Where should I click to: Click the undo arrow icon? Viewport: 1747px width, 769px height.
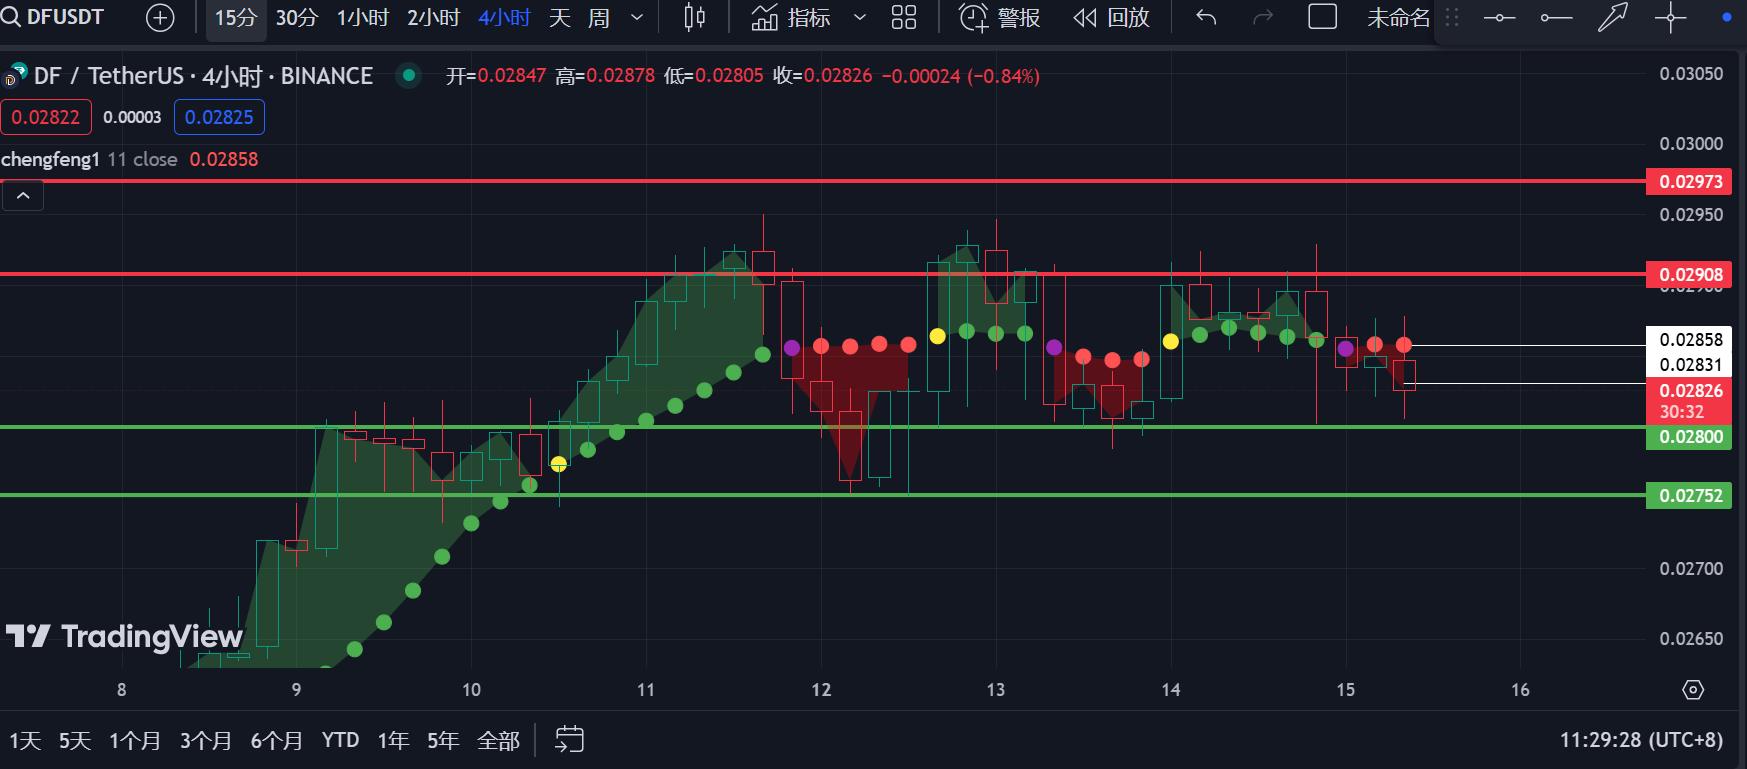coord(1206,18)
